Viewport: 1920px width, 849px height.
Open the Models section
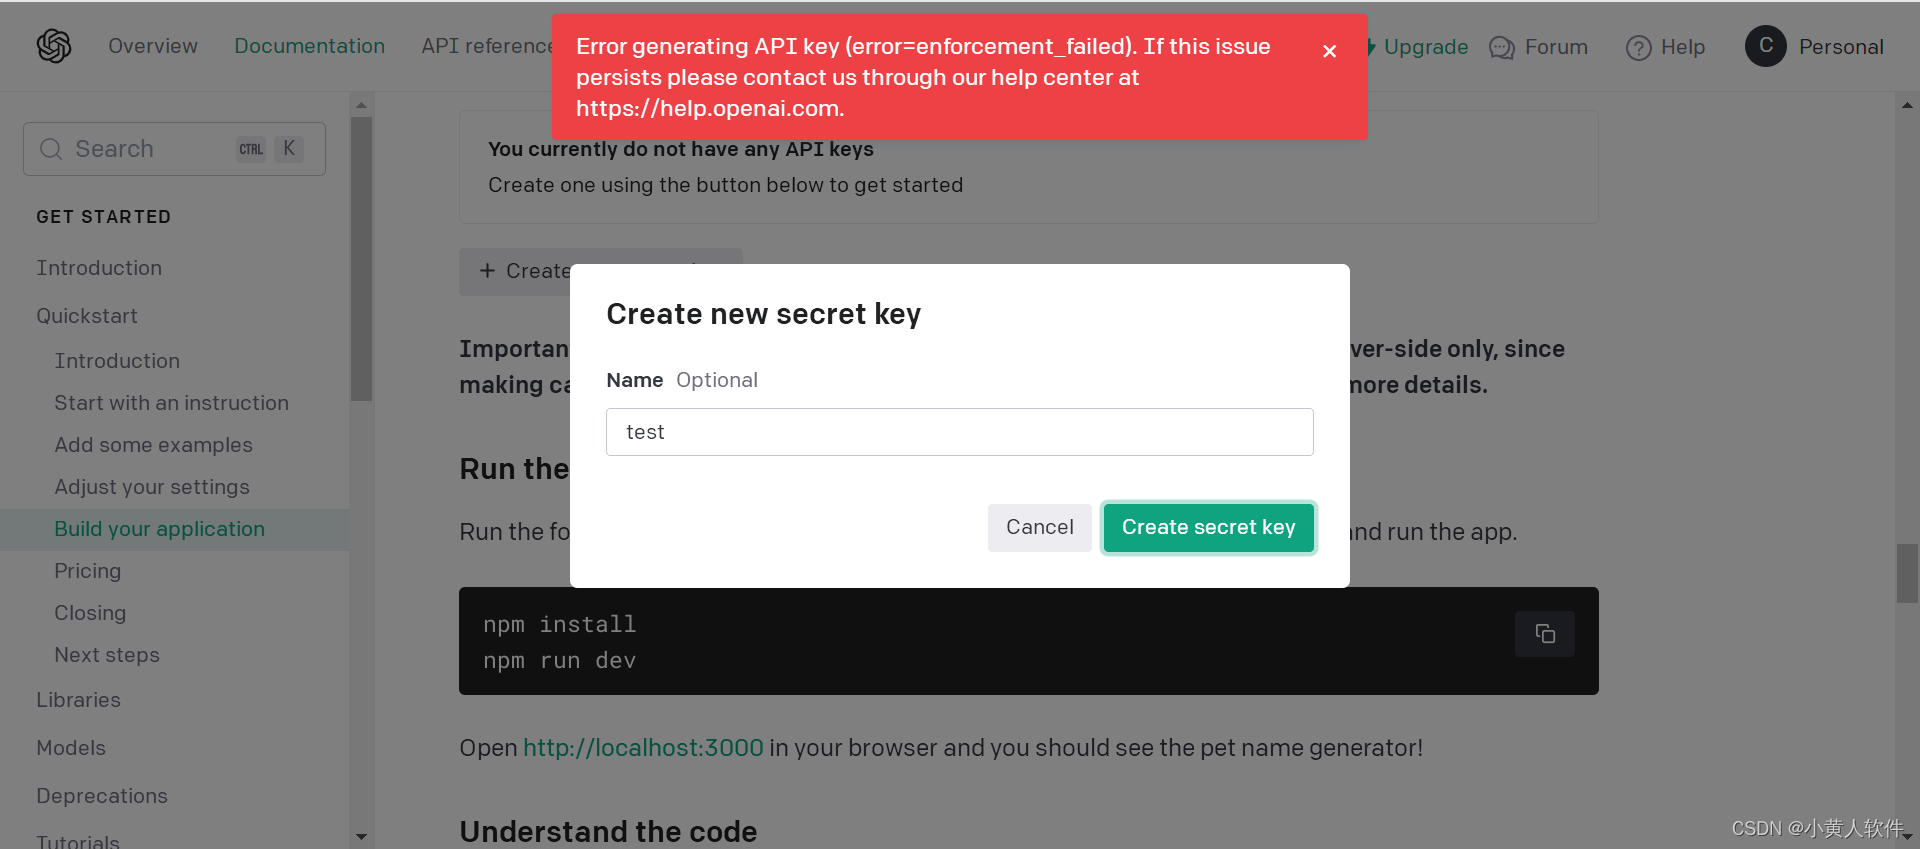click(70, 747)
